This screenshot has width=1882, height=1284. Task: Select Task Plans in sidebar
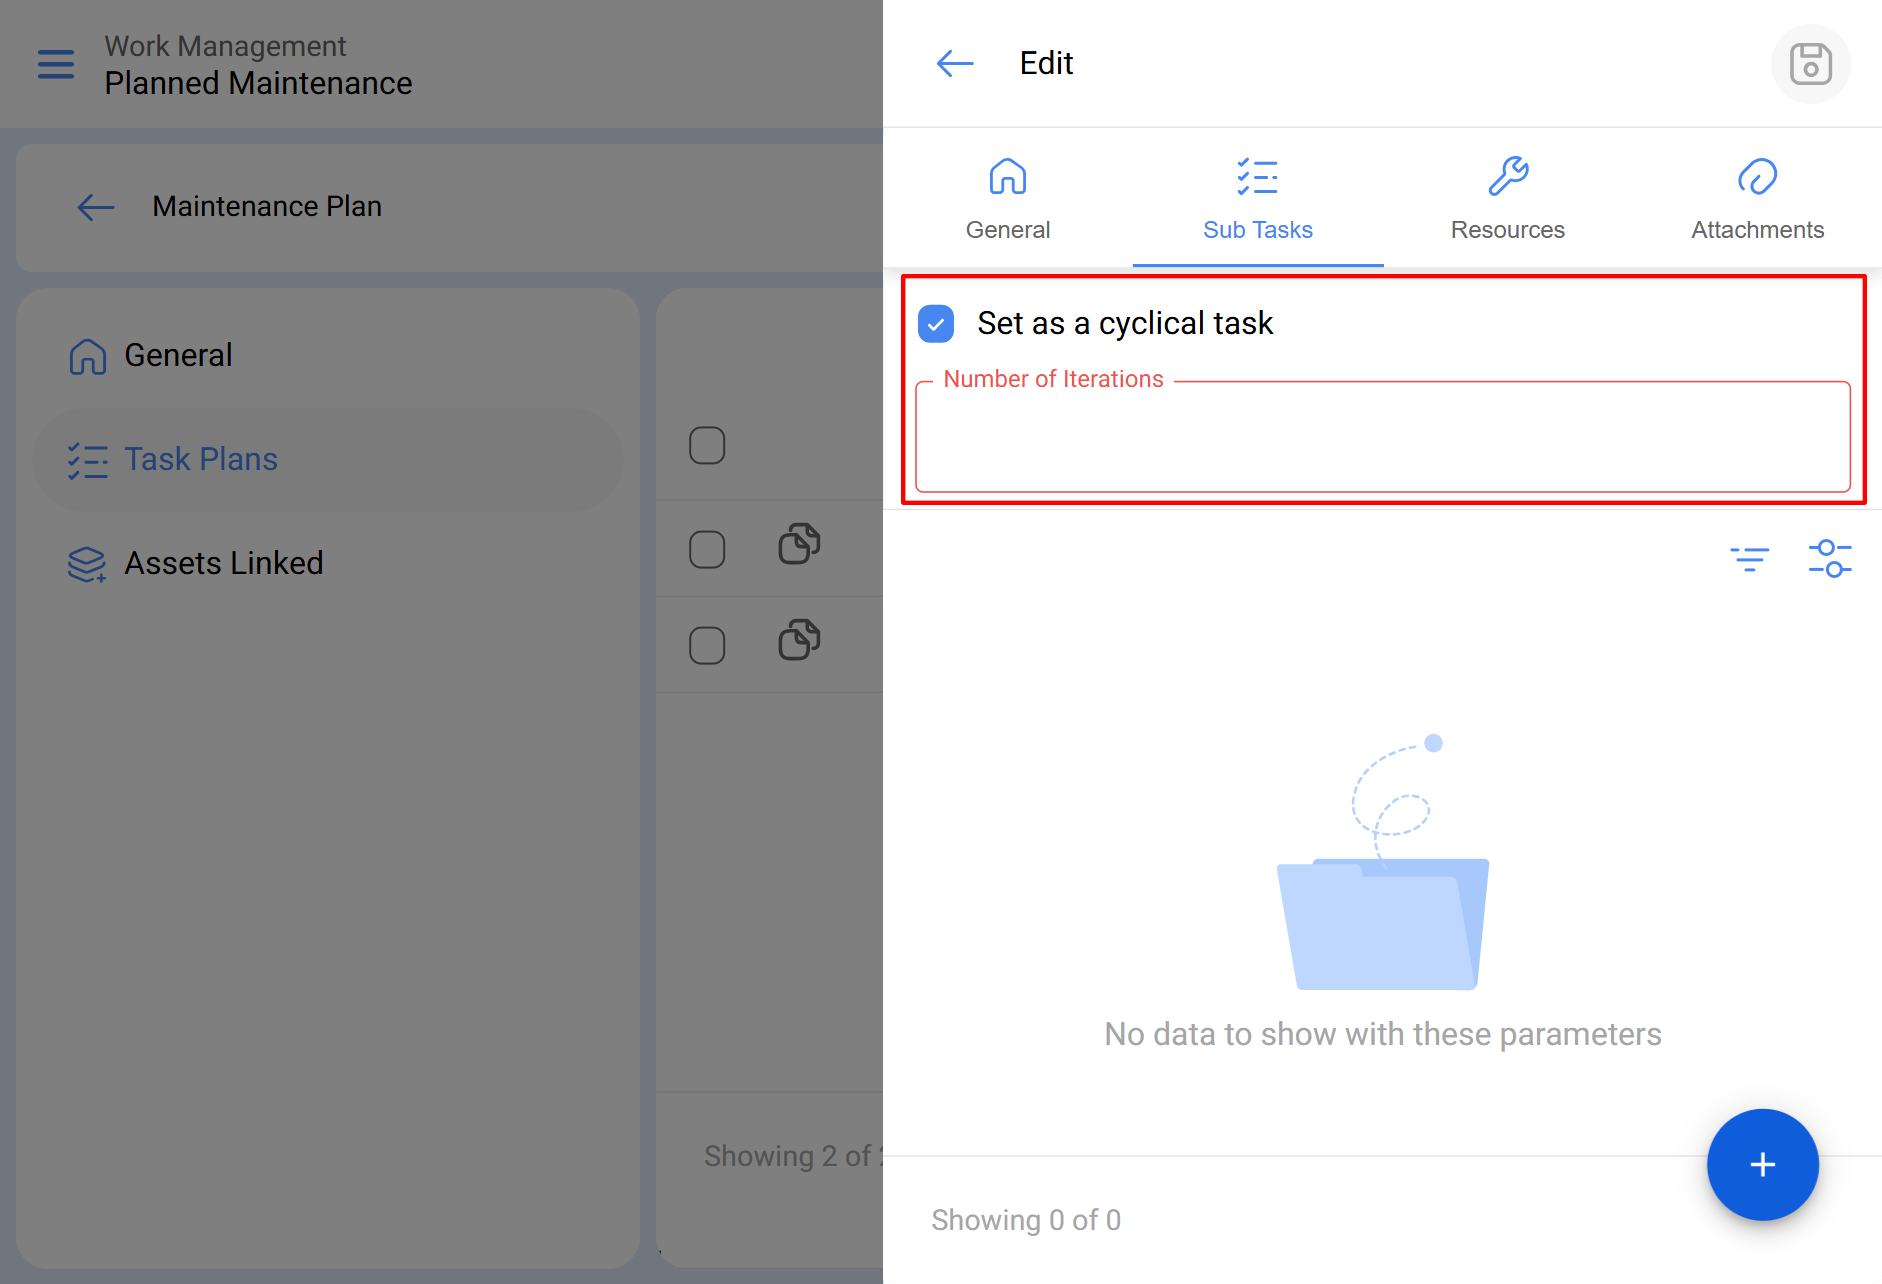[201, 459]
